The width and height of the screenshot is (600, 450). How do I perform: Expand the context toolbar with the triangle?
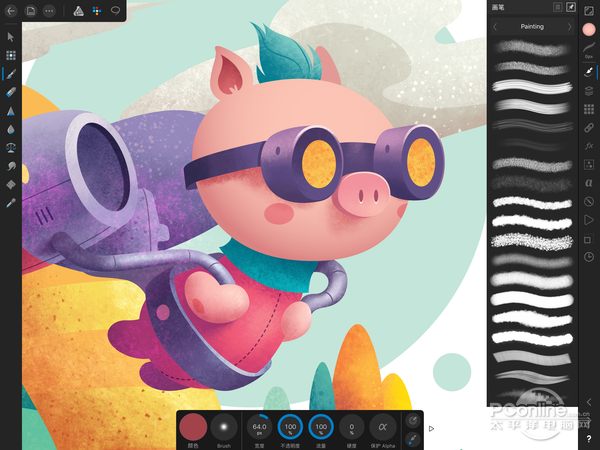pyautogui.click(x=431, y=429)
